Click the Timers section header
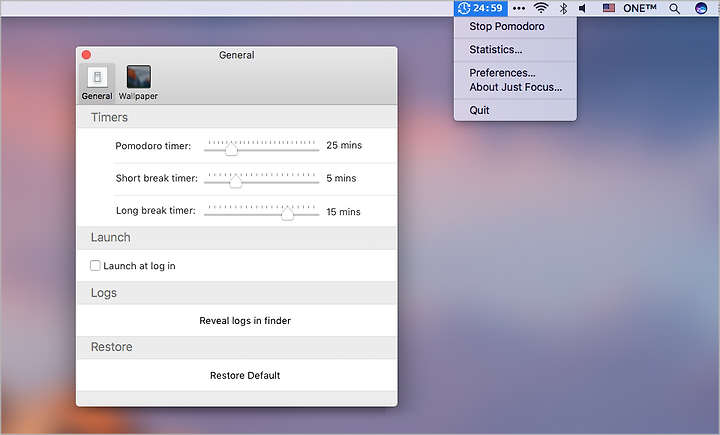Image resolution: width=720 pixels, height=435 pixels. point(109,117)
